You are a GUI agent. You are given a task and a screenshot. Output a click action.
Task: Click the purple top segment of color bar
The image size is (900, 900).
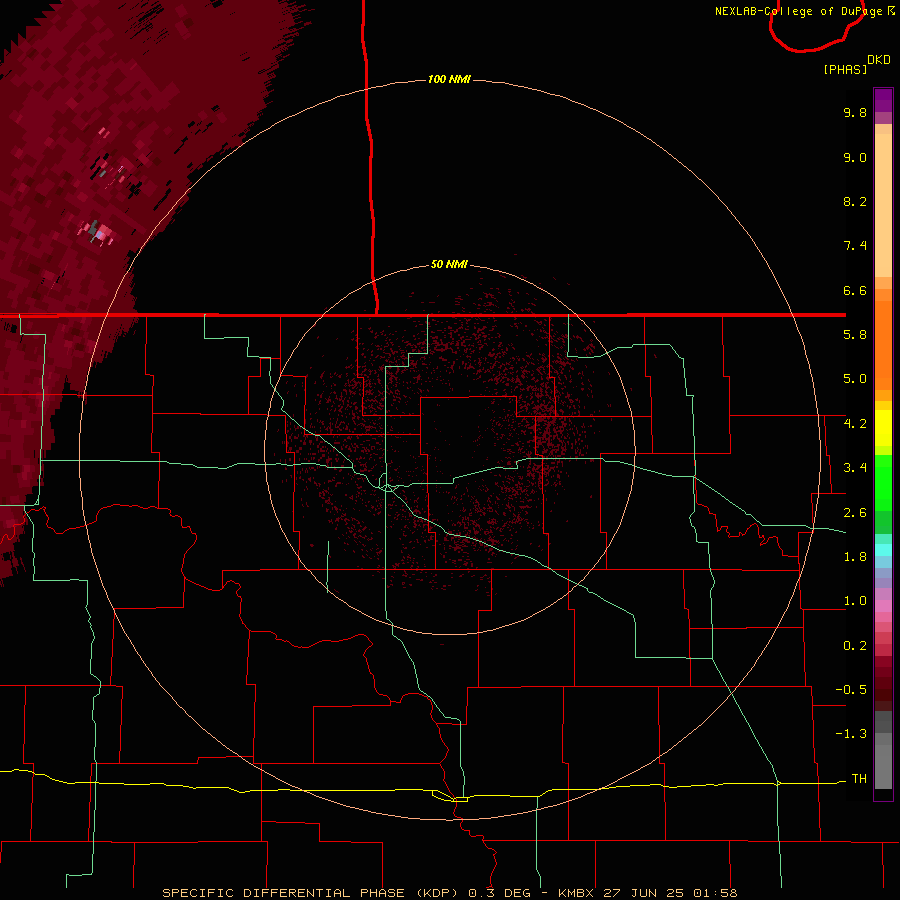click(x=883, y=100)
